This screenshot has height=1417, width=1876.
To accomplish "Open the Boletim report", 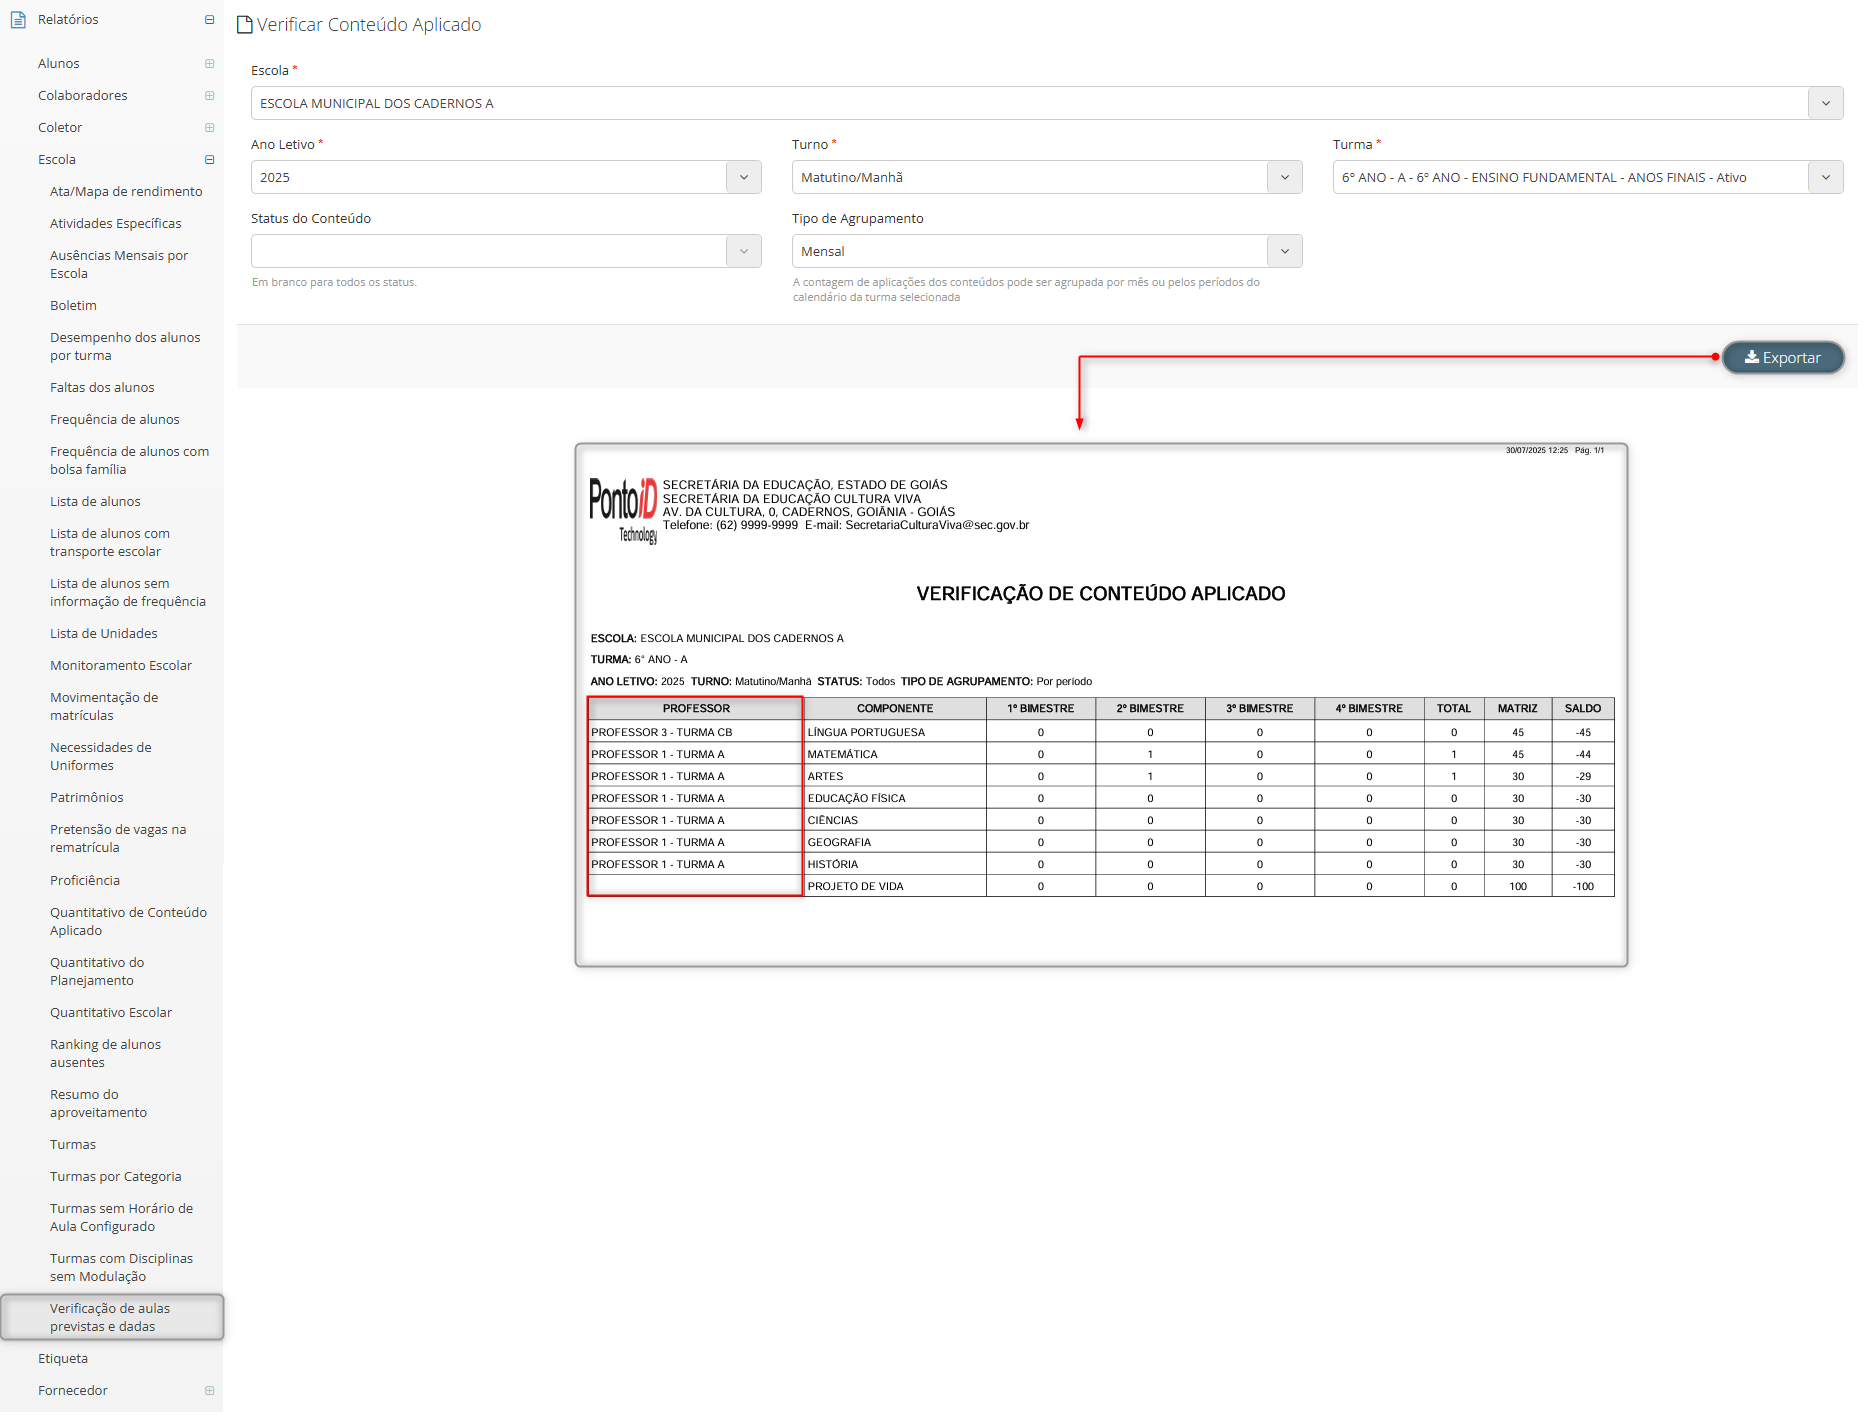I will (73, 306).
